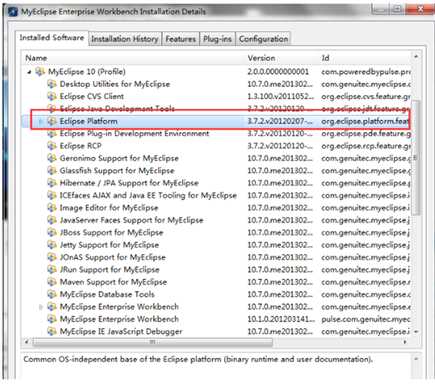Open the Plug-ins tab
This screenshot has height=384, width=435.
pyautogui.click(x=217, y=39)
